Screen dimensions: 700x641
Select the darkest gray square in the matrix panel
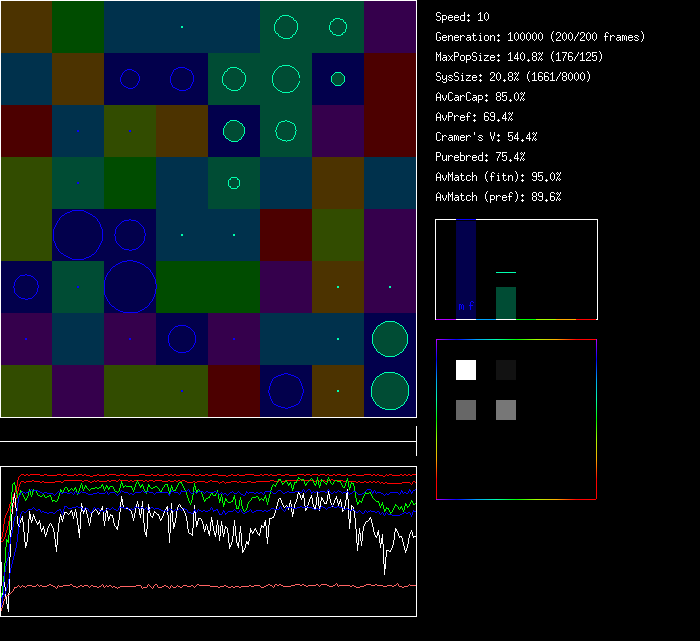point(506,370)
